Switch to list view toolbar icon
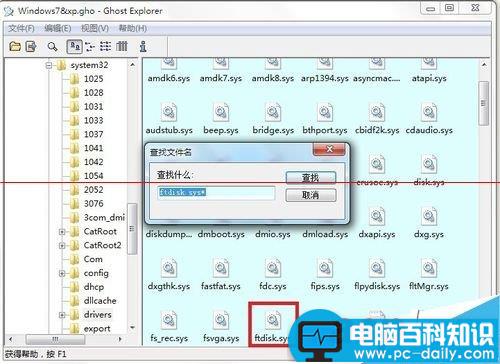Viewport: 500px width, 364px height. tap(106, 46)
